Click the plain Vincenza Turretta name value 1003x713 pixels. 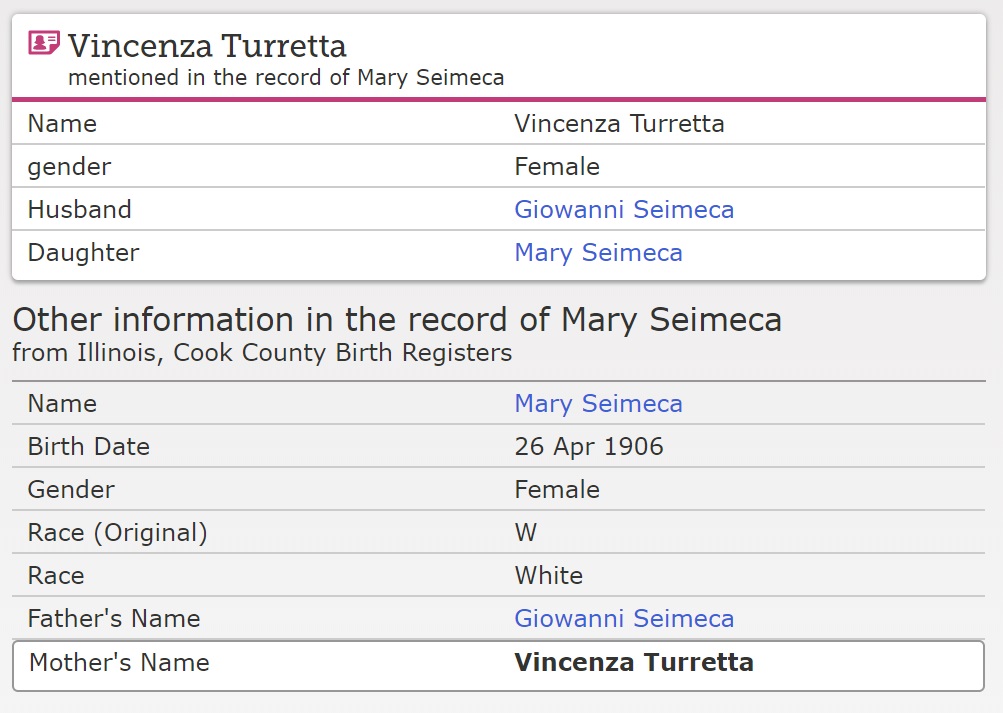click(619, 124)
